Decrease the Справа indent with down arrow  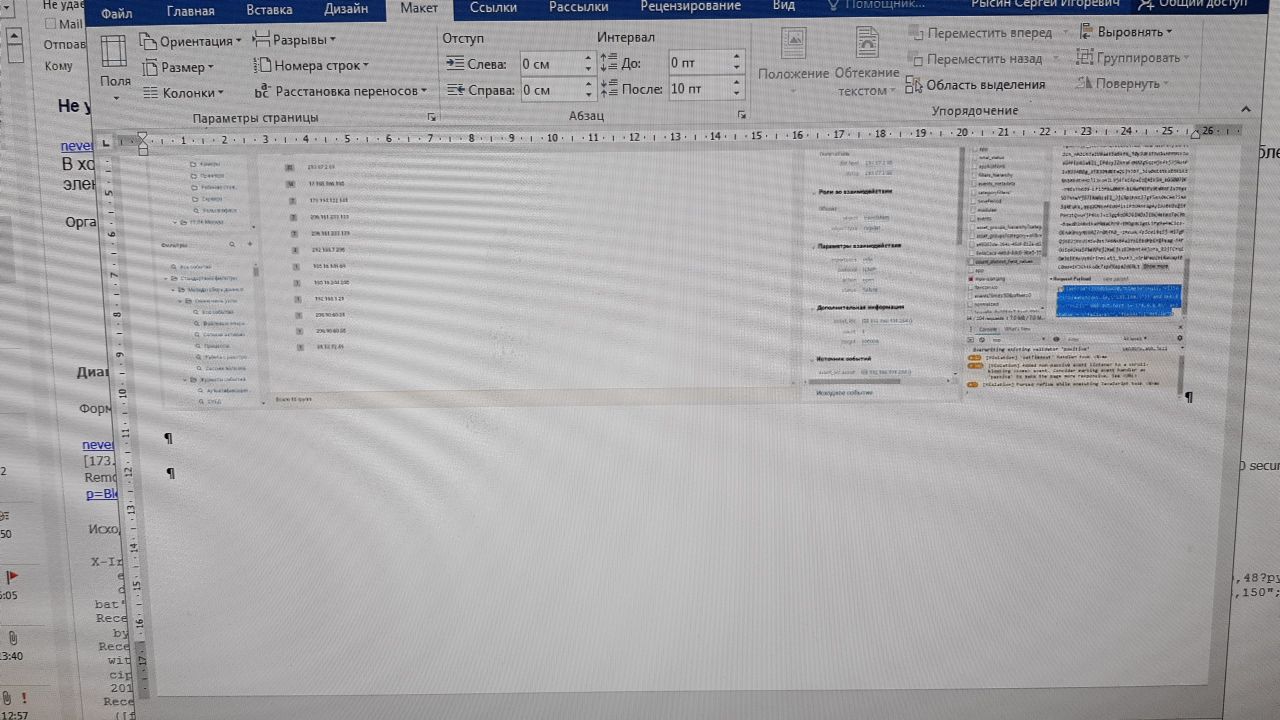click(588, 95)
